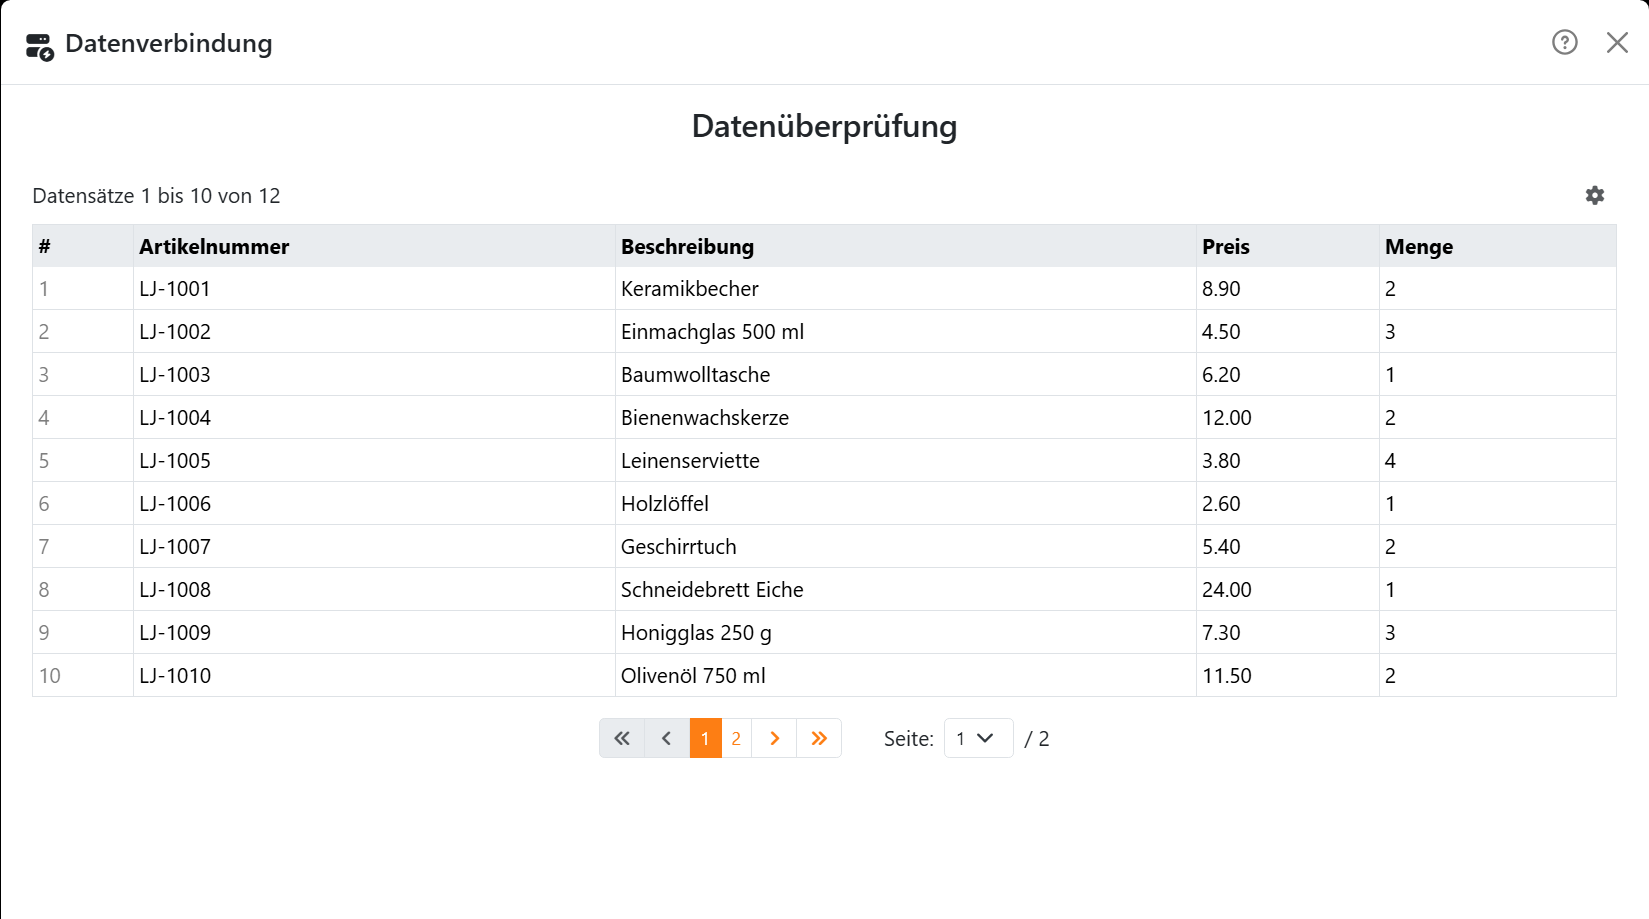This screenshot has height=919, width=1649.
Task: Close the Datenverbindung dialog
Action: tap(1617, 42)
